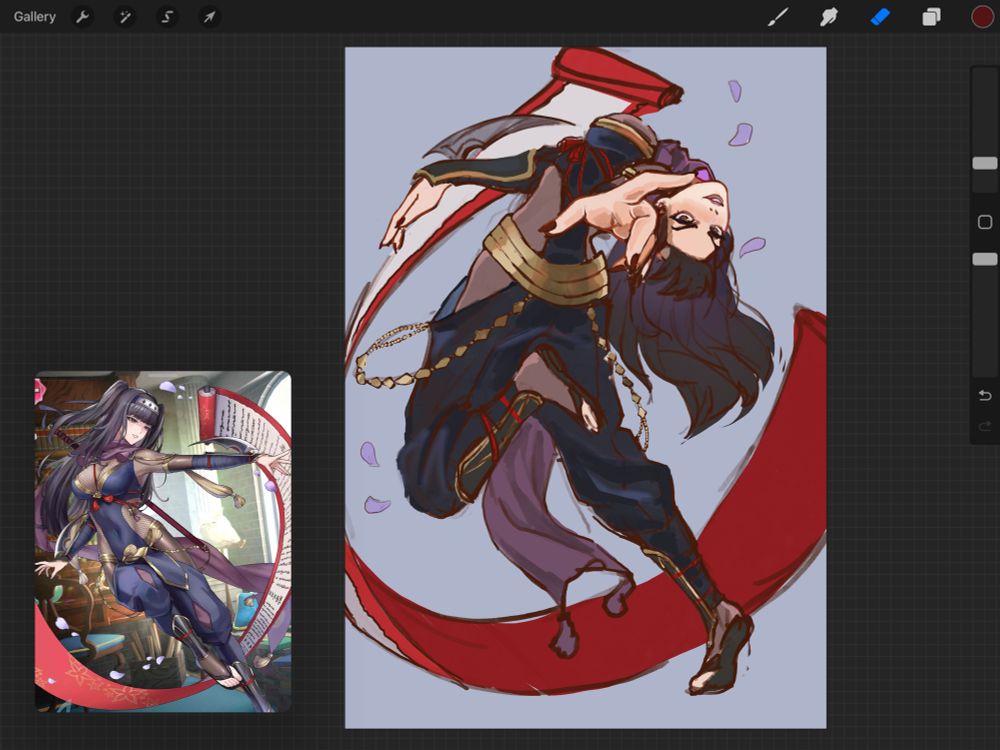The height and width of the screenshot is (750, 1000).
Task: Tap the main artwork canvas
Action: (x=585, y=388)
